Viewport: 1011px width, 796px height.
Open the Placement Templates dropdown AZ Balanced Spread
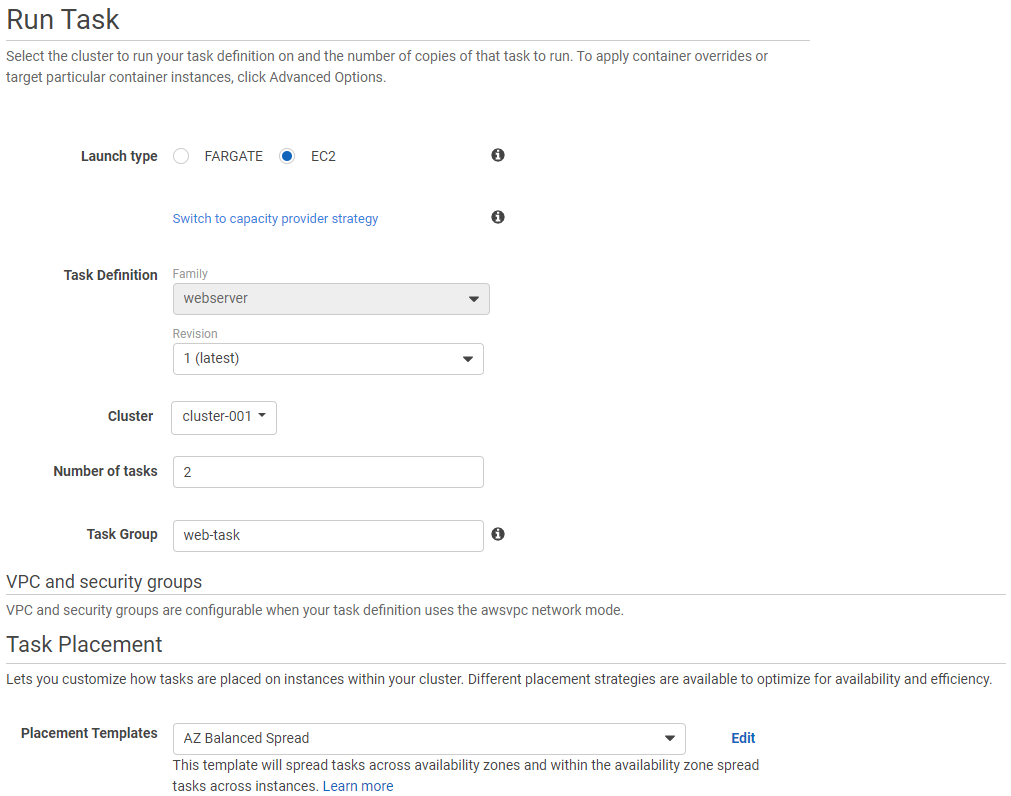[x=429, y=739]
